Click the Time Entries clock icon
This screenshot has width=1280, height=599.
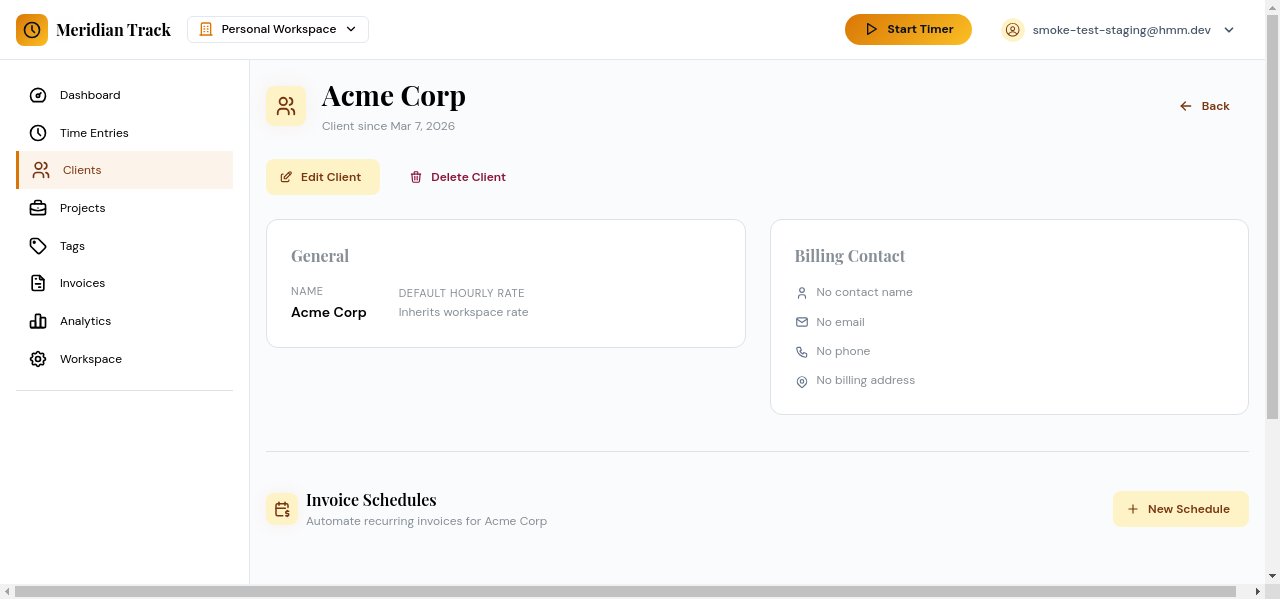(x=38, y=132)
